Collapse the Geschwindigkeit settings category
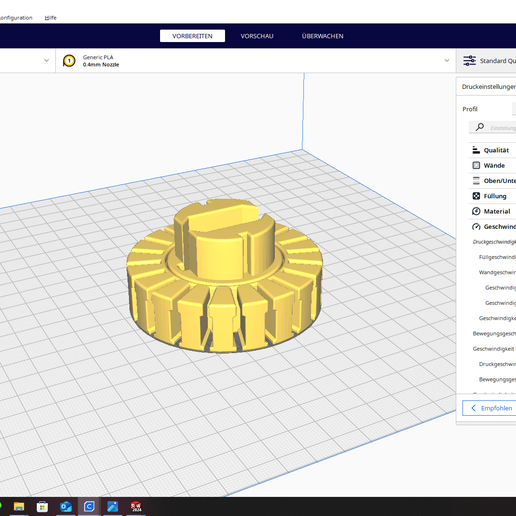 492,227
